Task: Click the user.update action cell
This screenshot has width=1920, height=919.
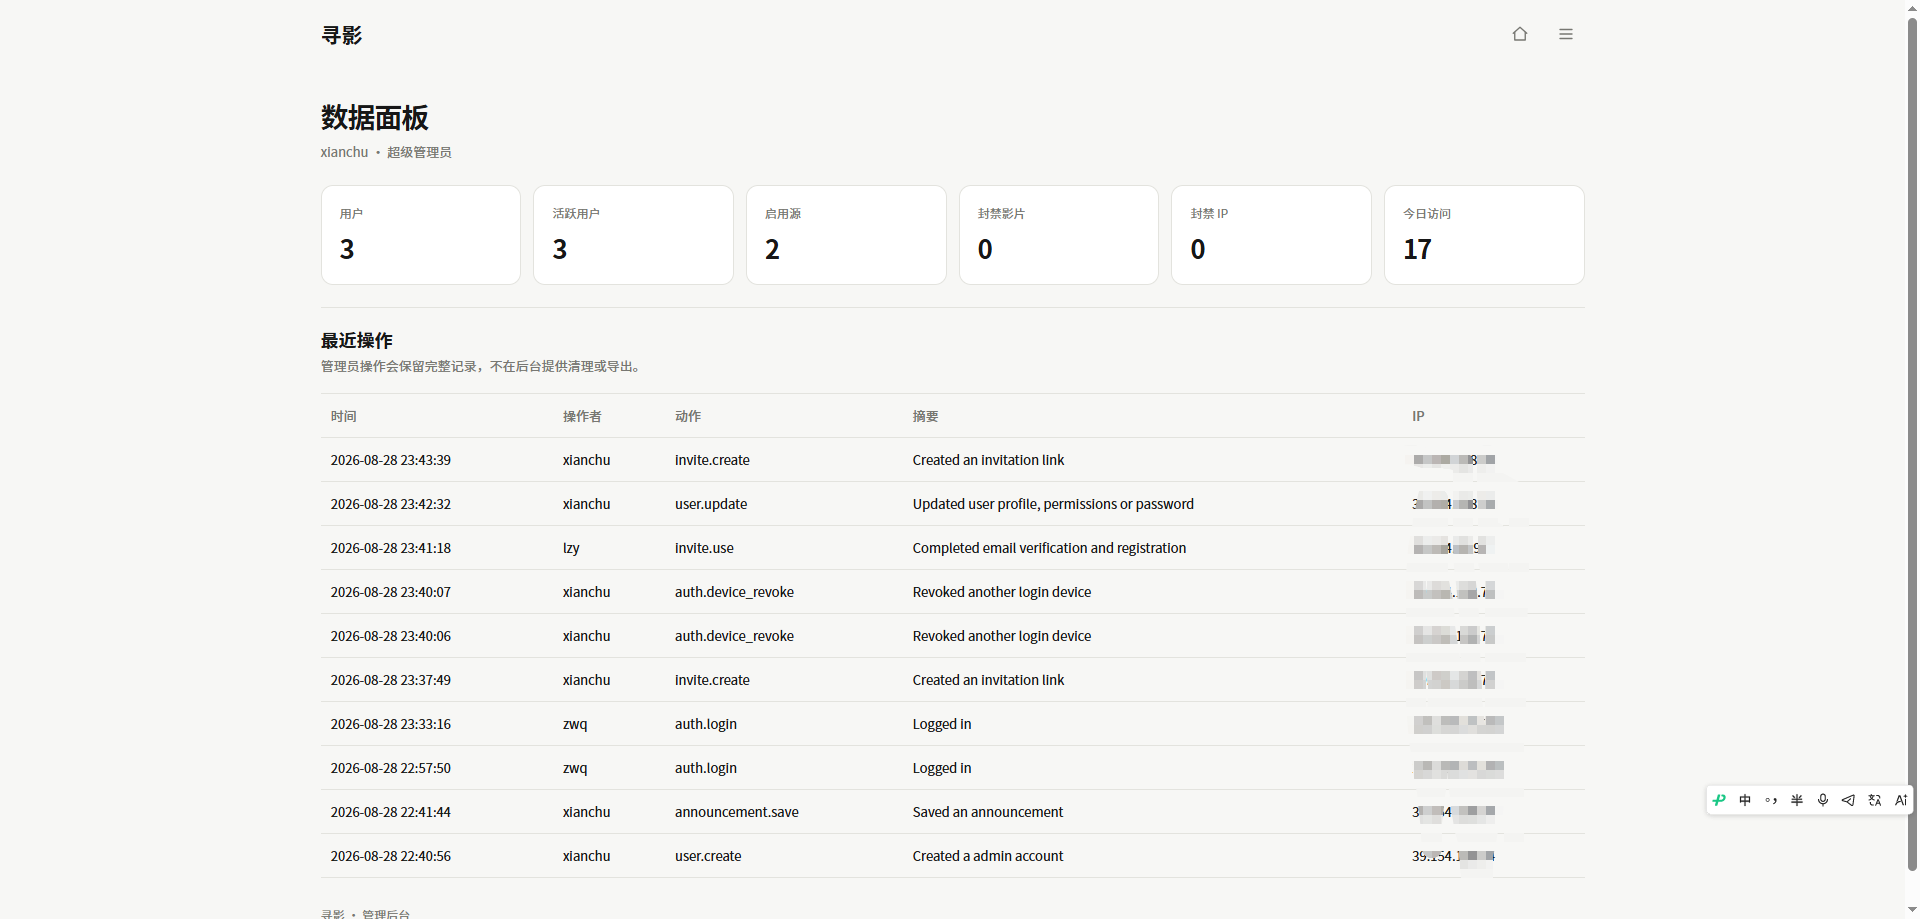Action: point(711,504)
